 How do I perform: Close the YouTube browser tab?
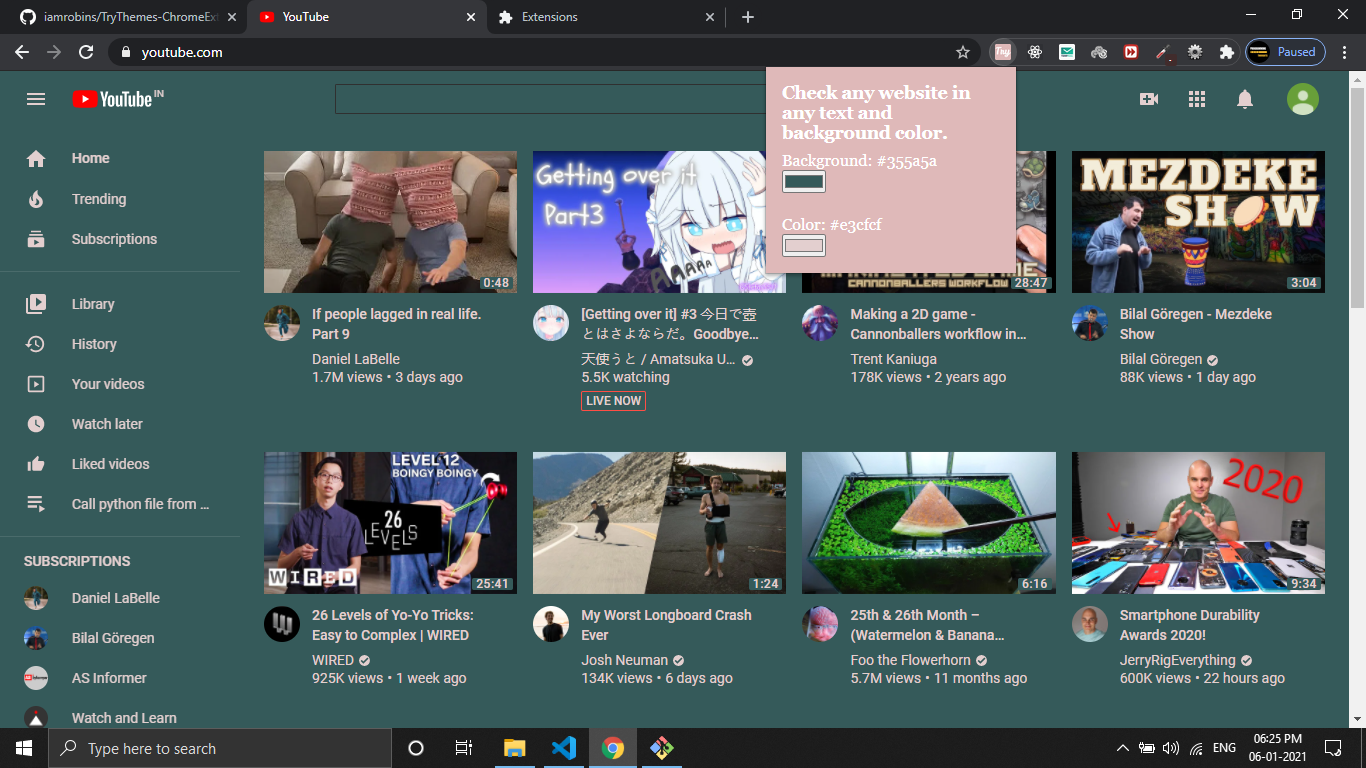(x=472, y=17)
